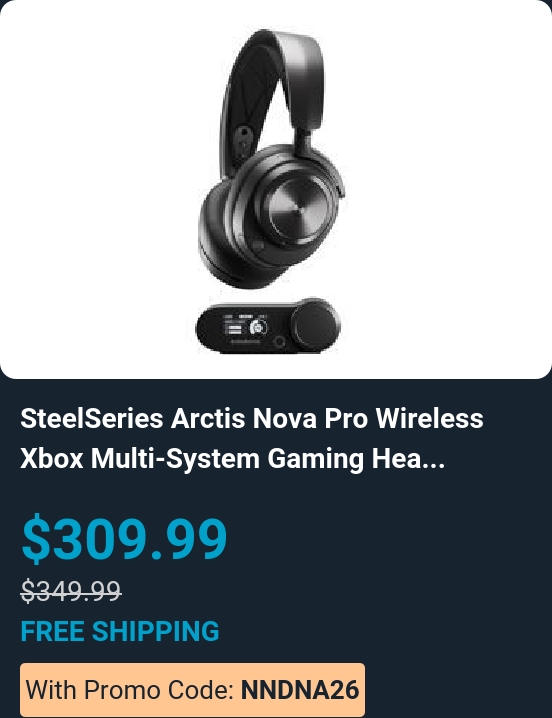
Task: Click the Xbox Multi-System Gaming title line
Action: [x=192, y=458]
